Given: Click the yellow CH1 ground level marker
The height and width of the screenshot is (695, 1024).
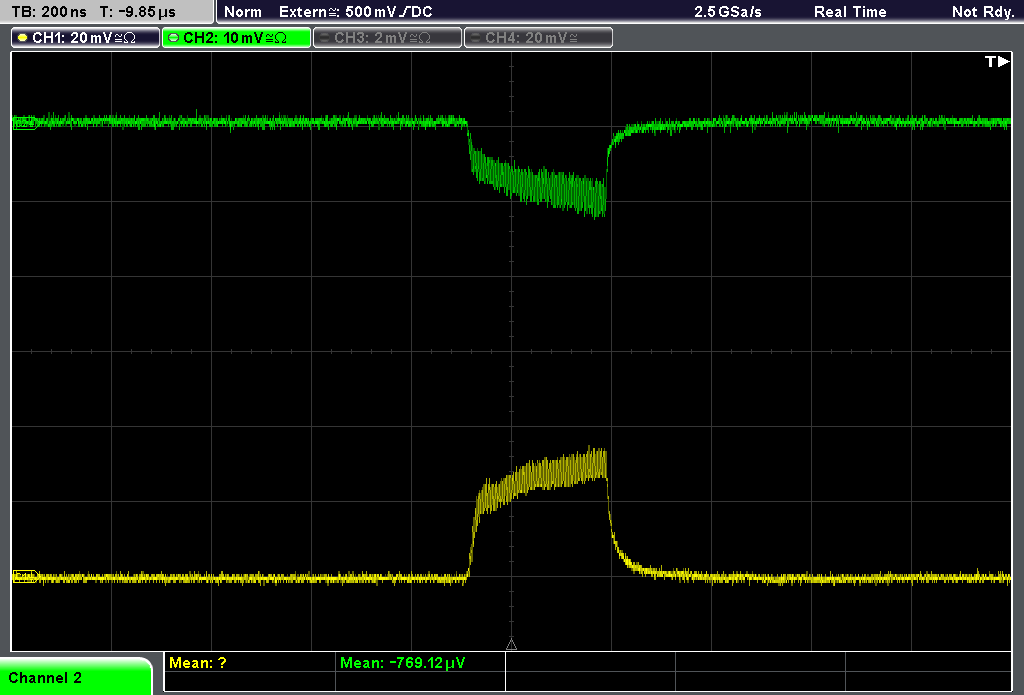Looking at the screenshot, I should pyautogui.click(x=24, y=577).
